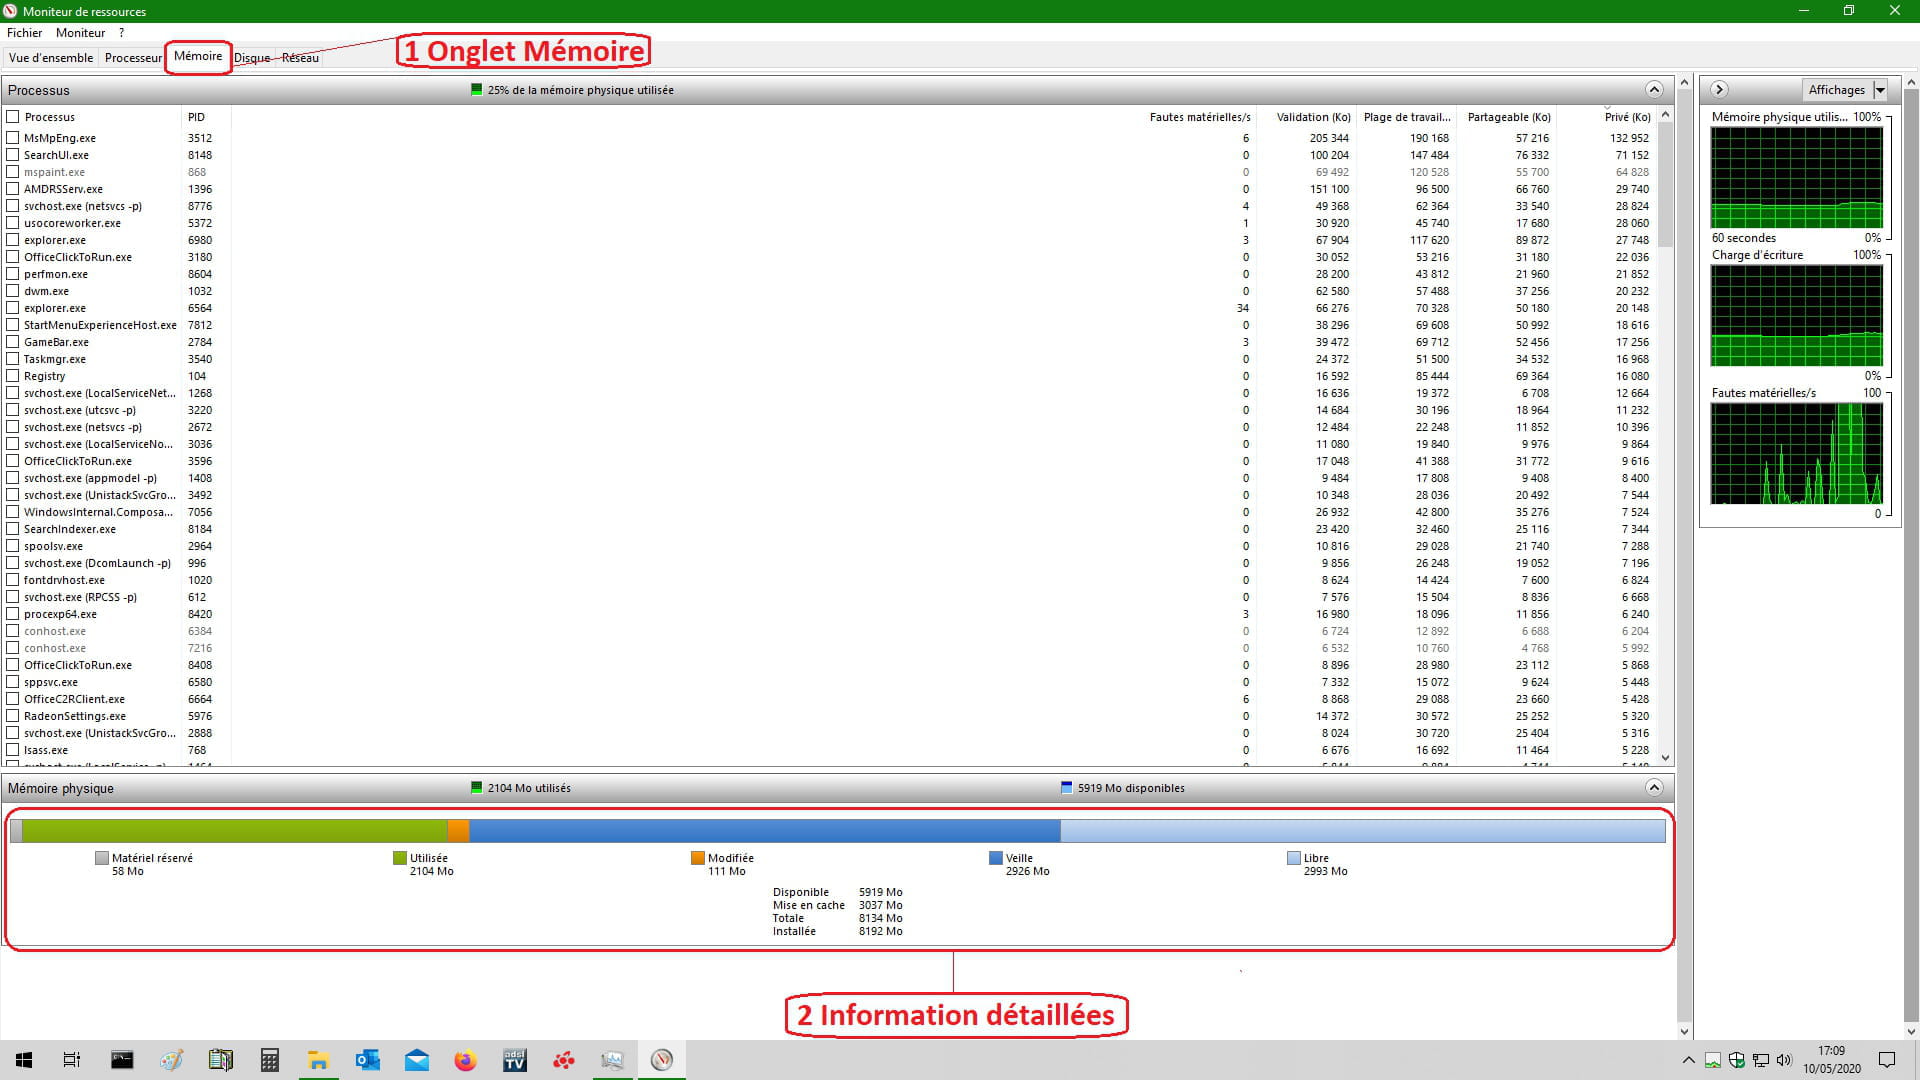Click the blue '5919 Mo disponibles' indicator
The image size is (1920, 1080).
[1066, 787]
